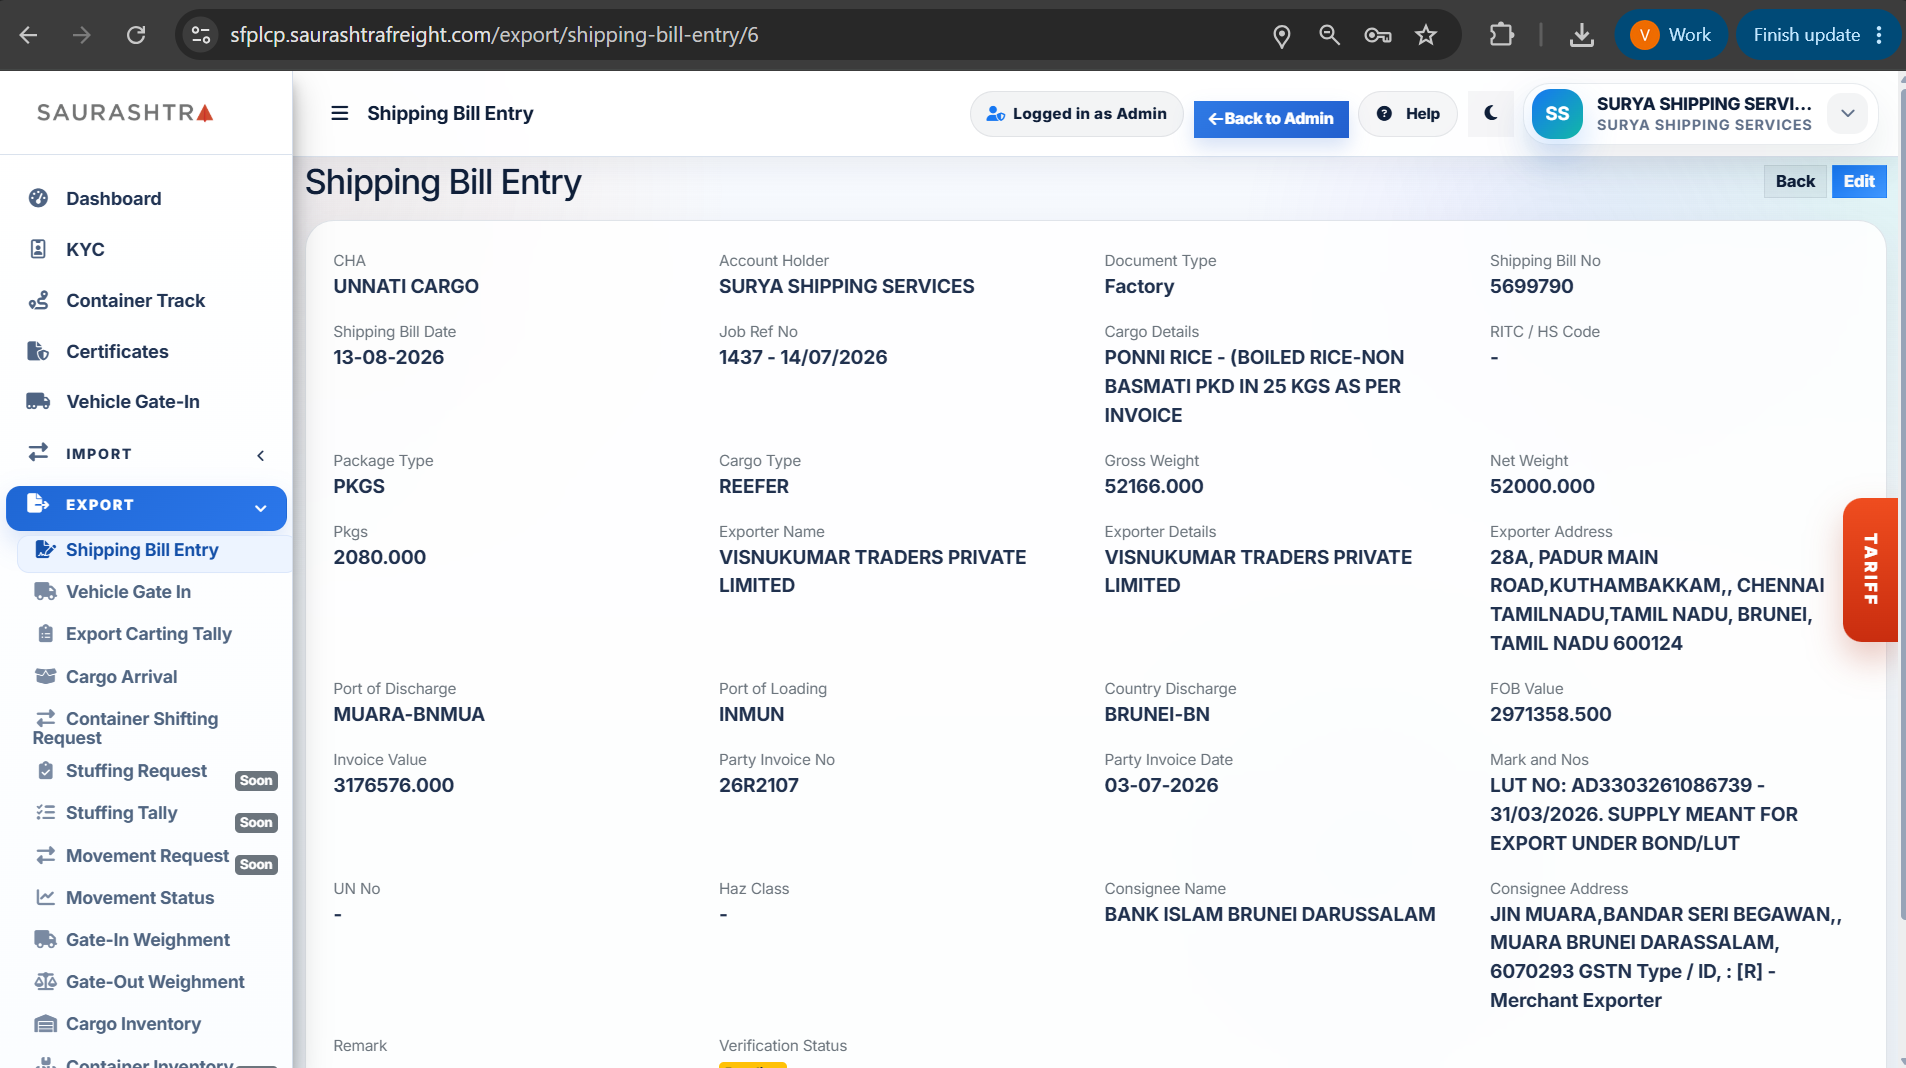
Task: Open the Dashboard menu item
Action: [x=113, y=198]
